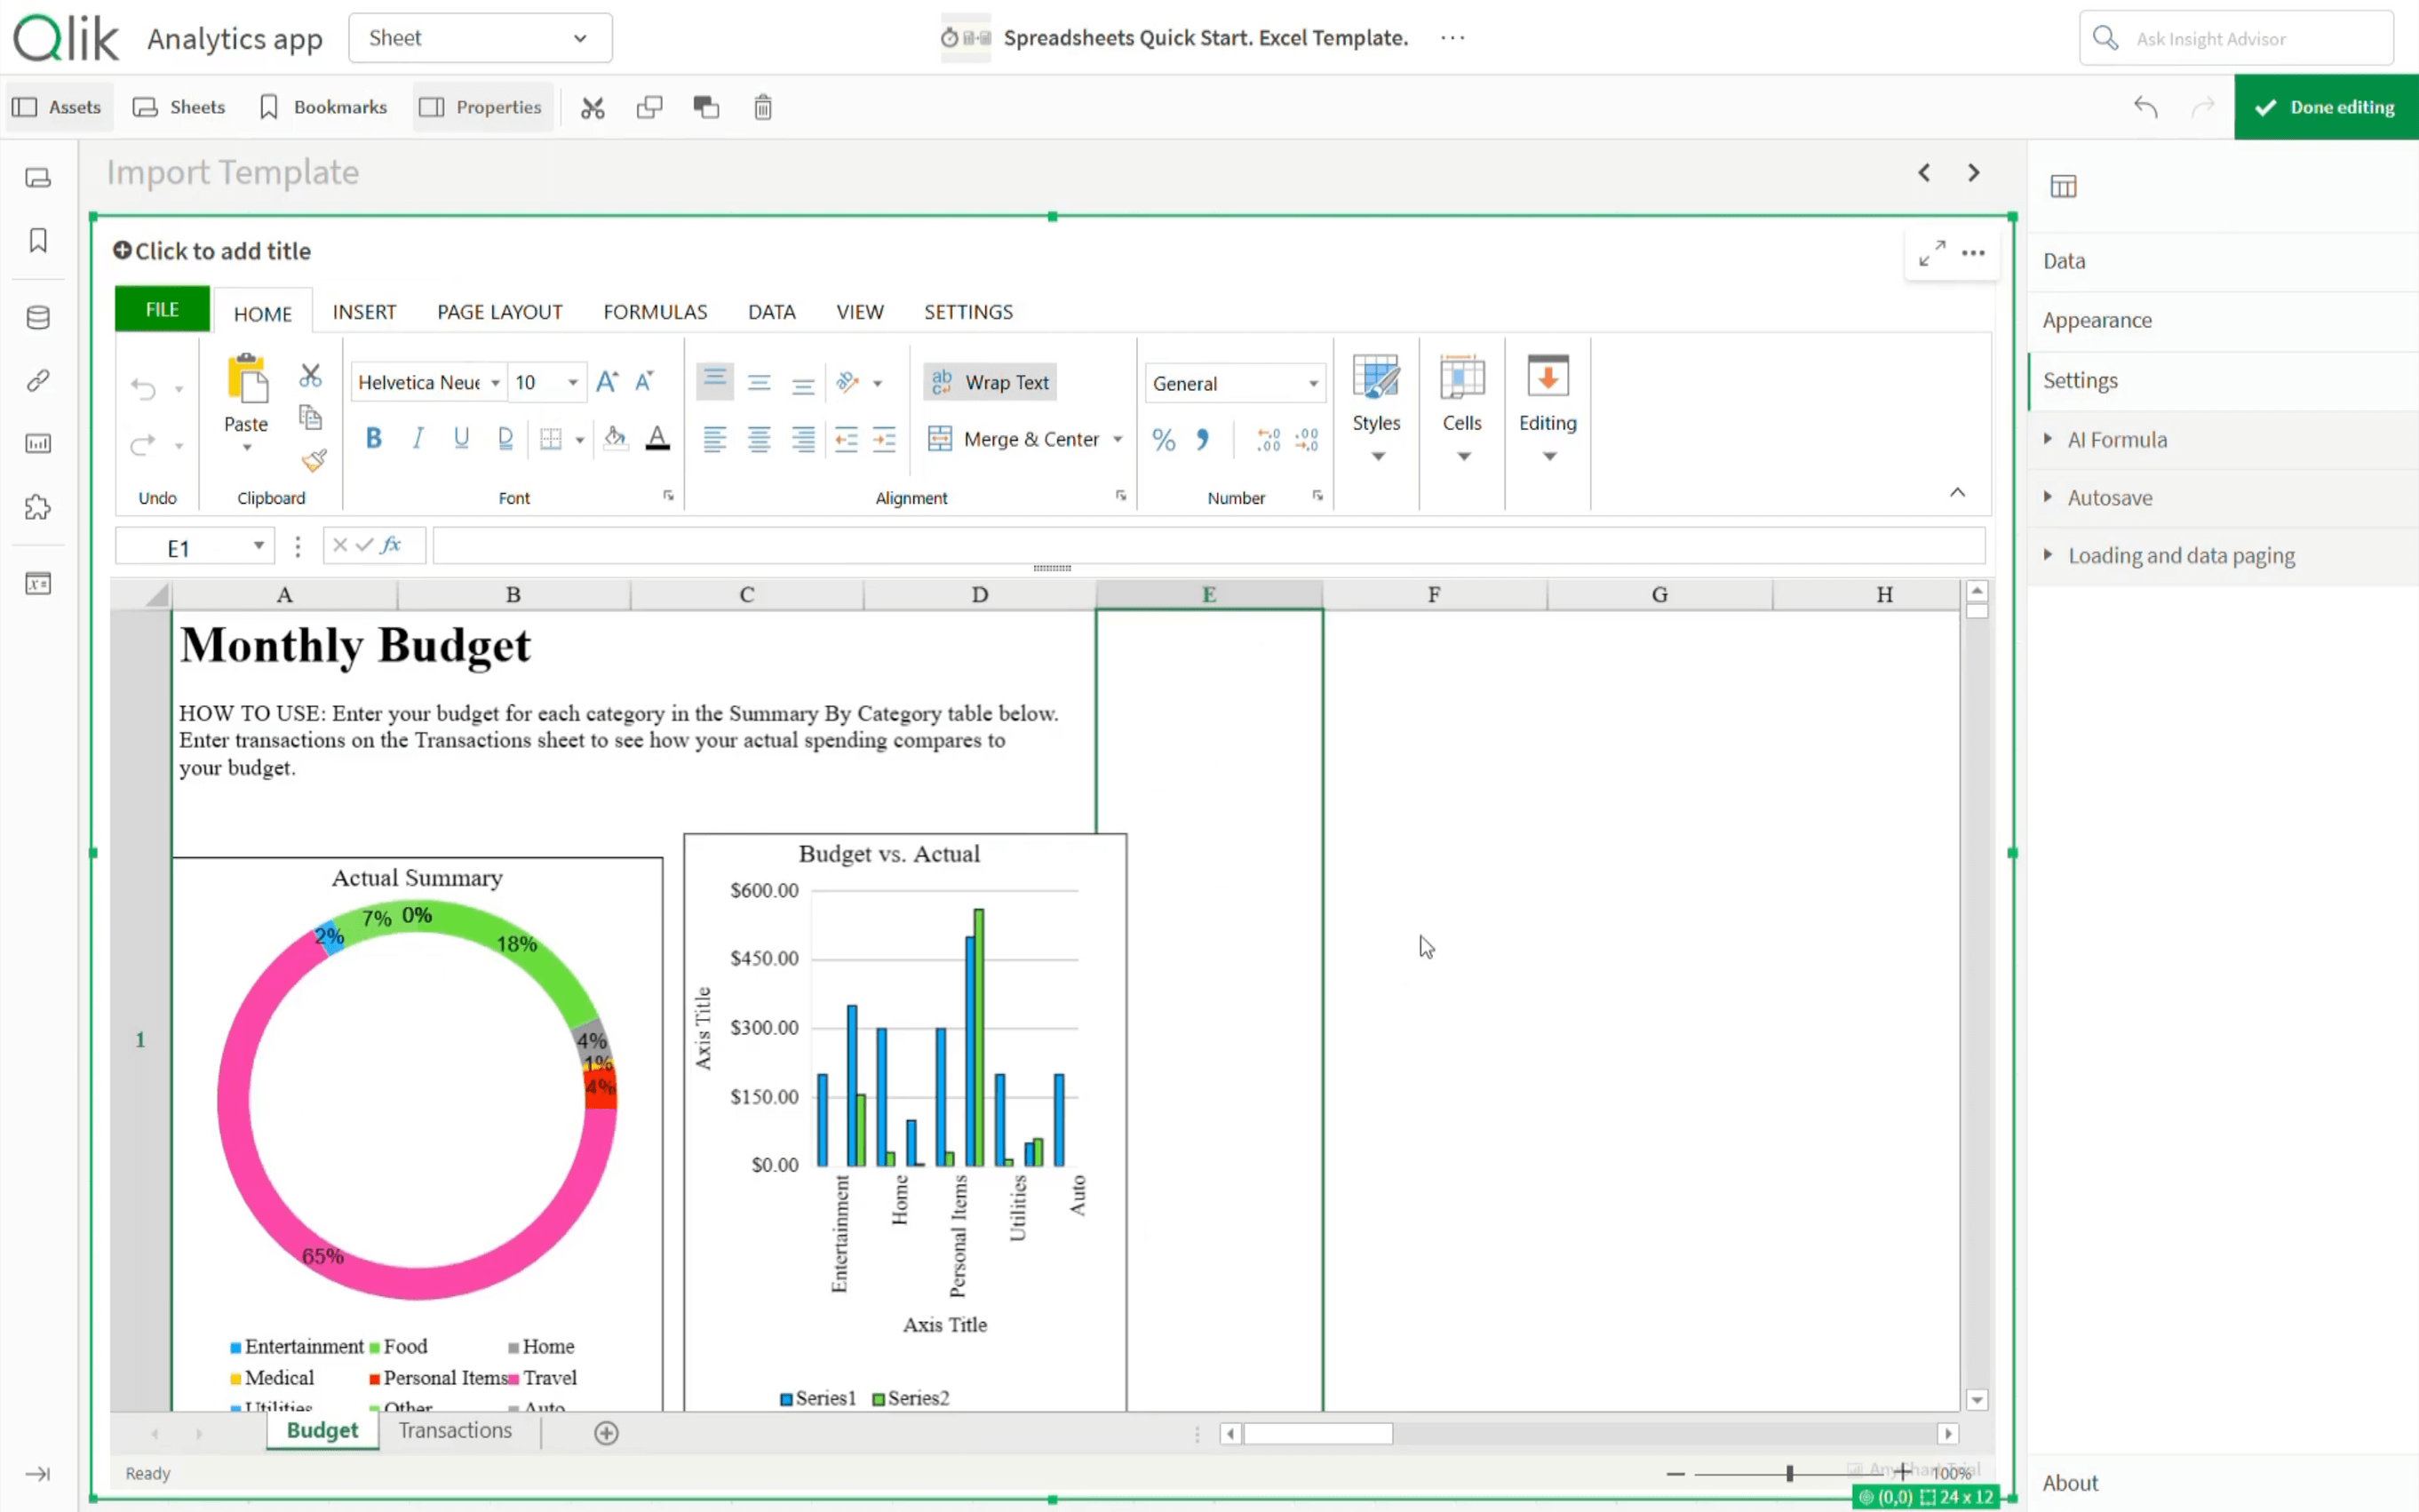Click the Done editing button
The image size is (2419, 1512).
(2325, 107)
